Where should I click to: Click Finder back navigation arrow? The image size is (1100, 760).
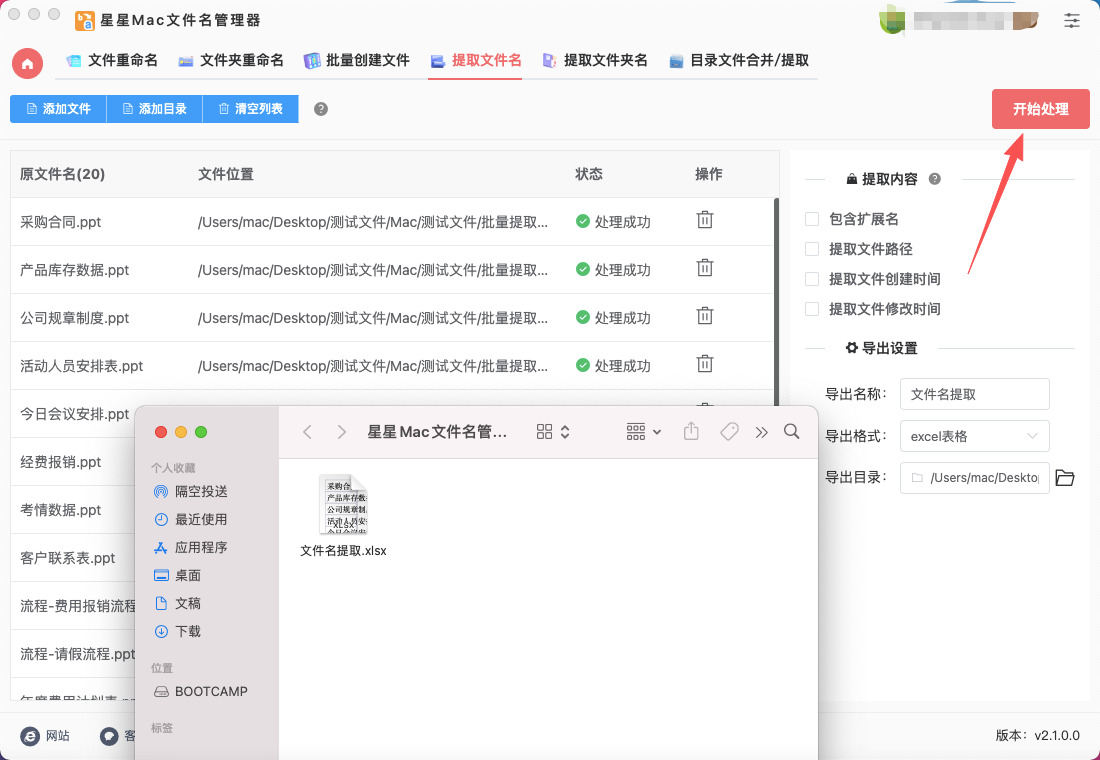[x=308, y=432]
